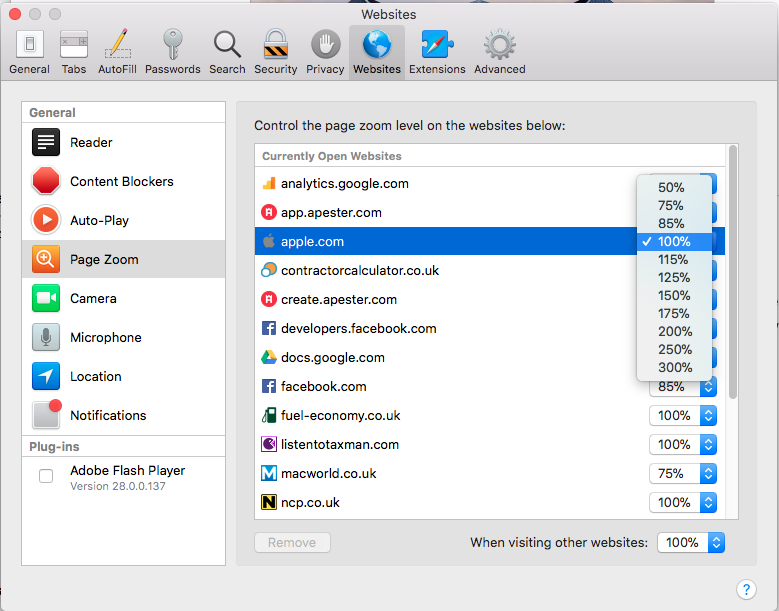Click the docs.google.com Drive favicon
Image resolution: width=779 pixels, height=611 pixels.
click(269, 357)
